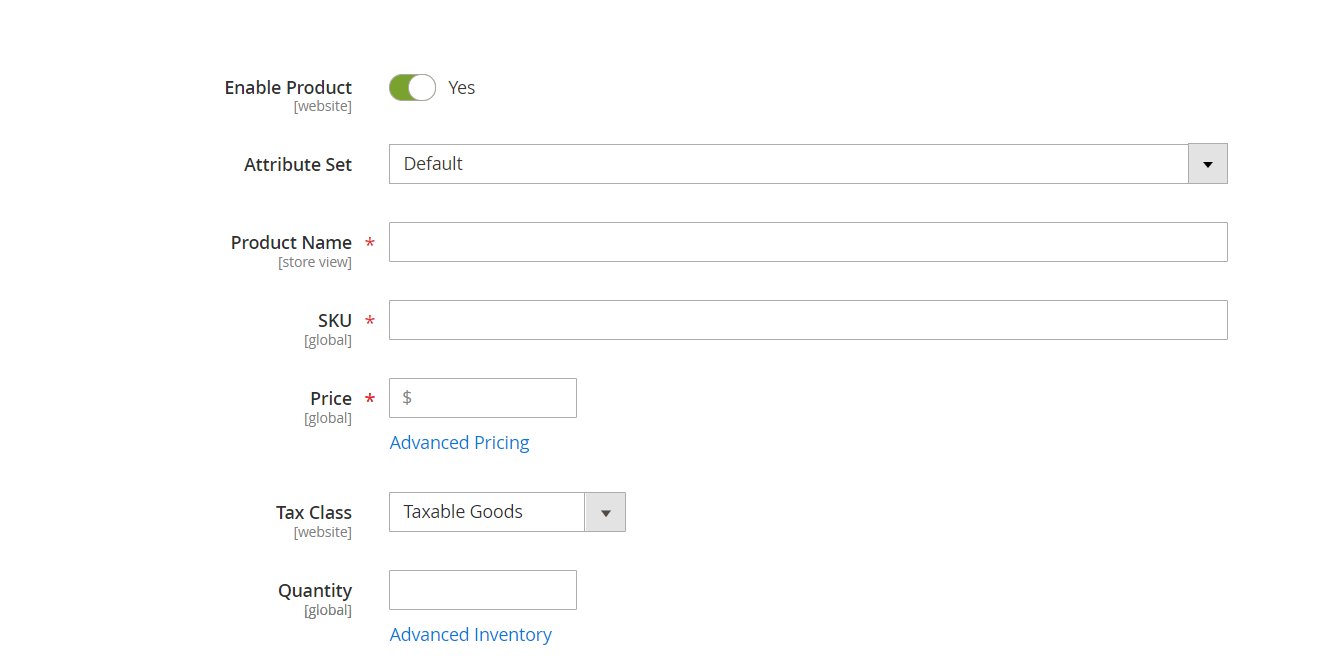Open the Advanced Pricing link

459,443
